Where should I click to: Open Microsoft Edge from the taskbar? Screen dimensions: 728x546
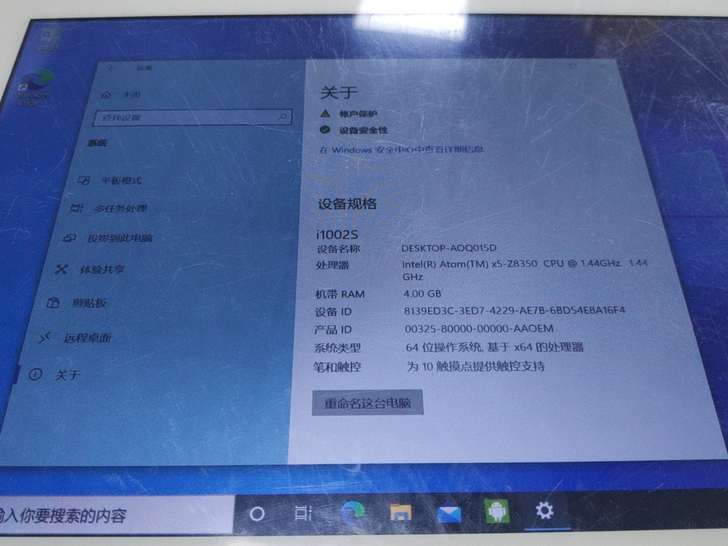[x=352, y=512]
